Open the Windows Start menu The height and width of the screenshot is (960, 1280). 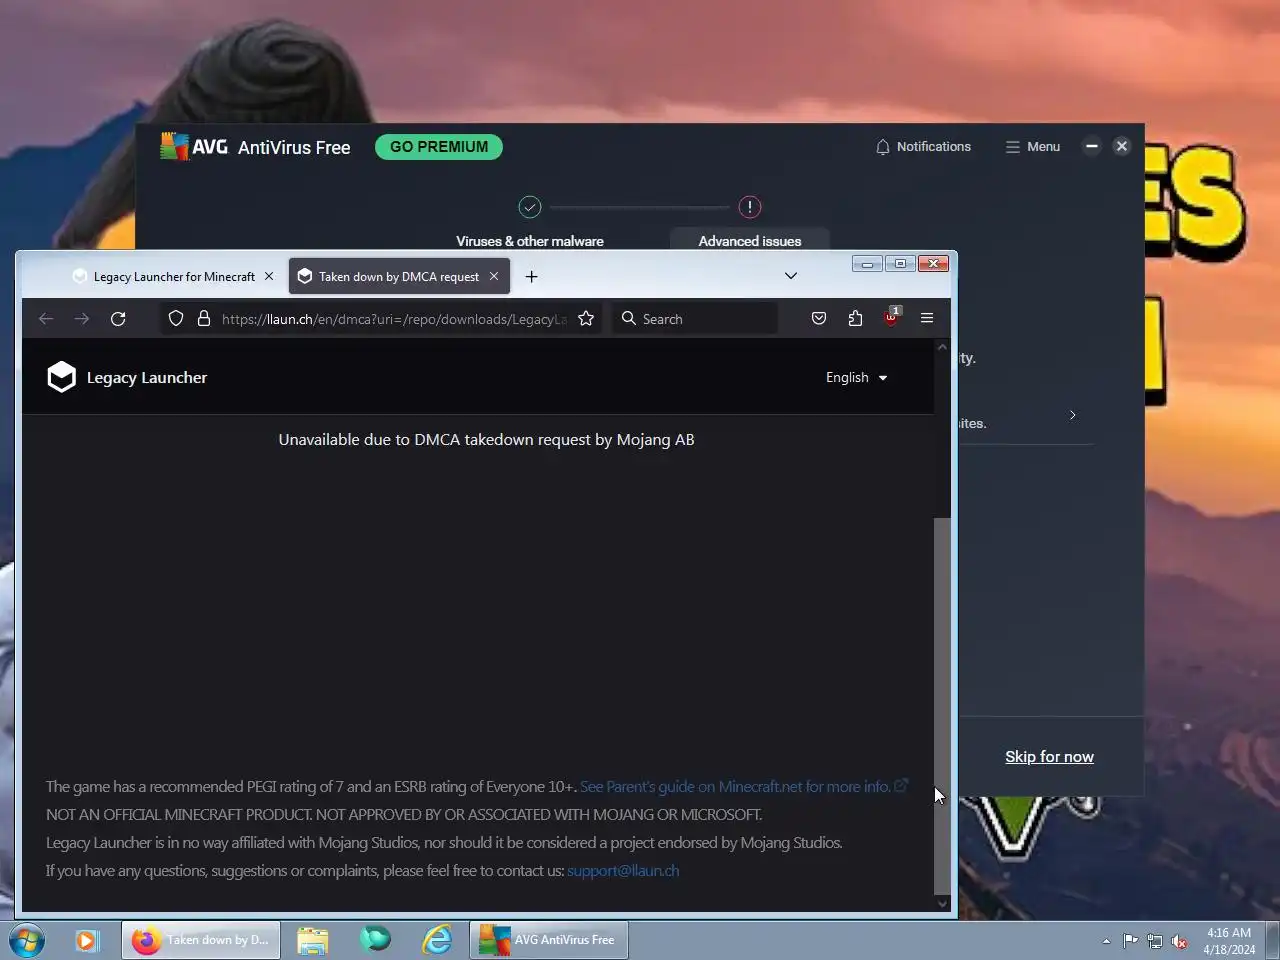[27, 940]
